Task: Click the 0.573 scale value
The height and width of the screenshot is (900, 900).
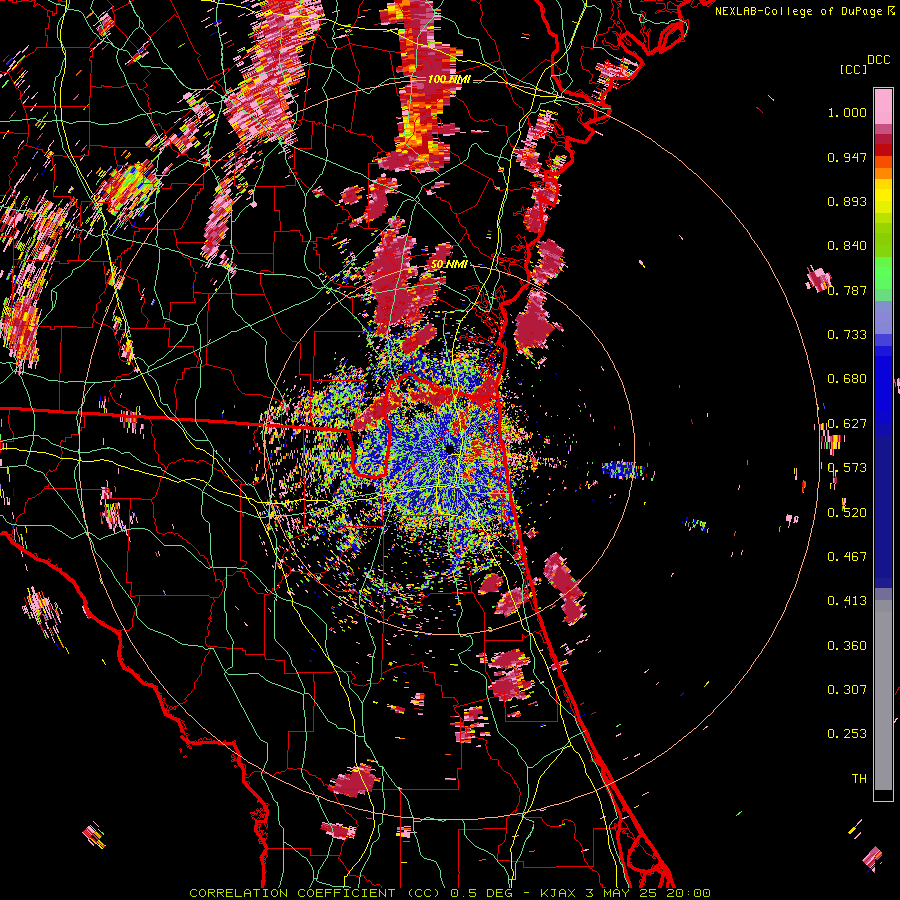Action: click(847, 468)
